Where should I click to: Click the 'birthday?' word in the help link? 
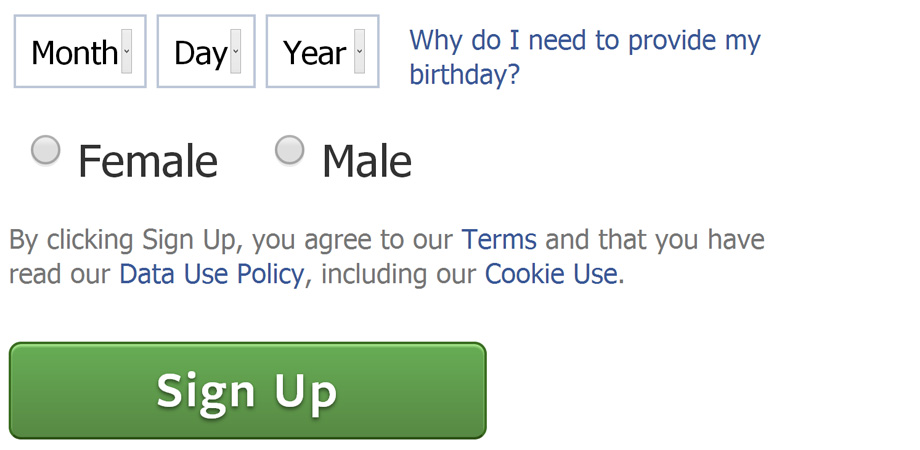click(x=465, y=75)
